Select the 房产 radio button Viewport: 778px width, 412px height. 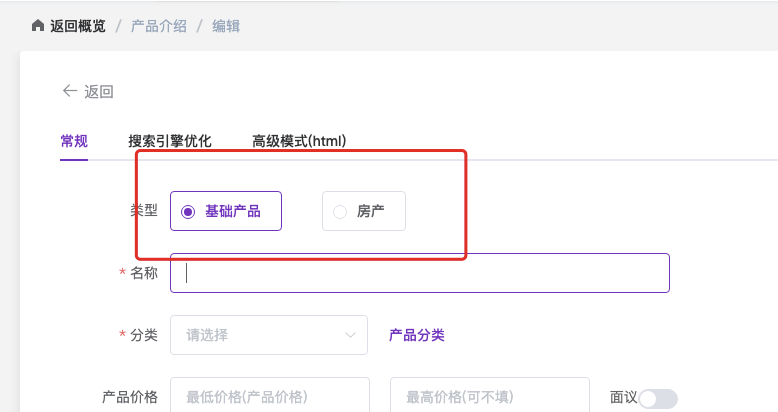point(340,212)
